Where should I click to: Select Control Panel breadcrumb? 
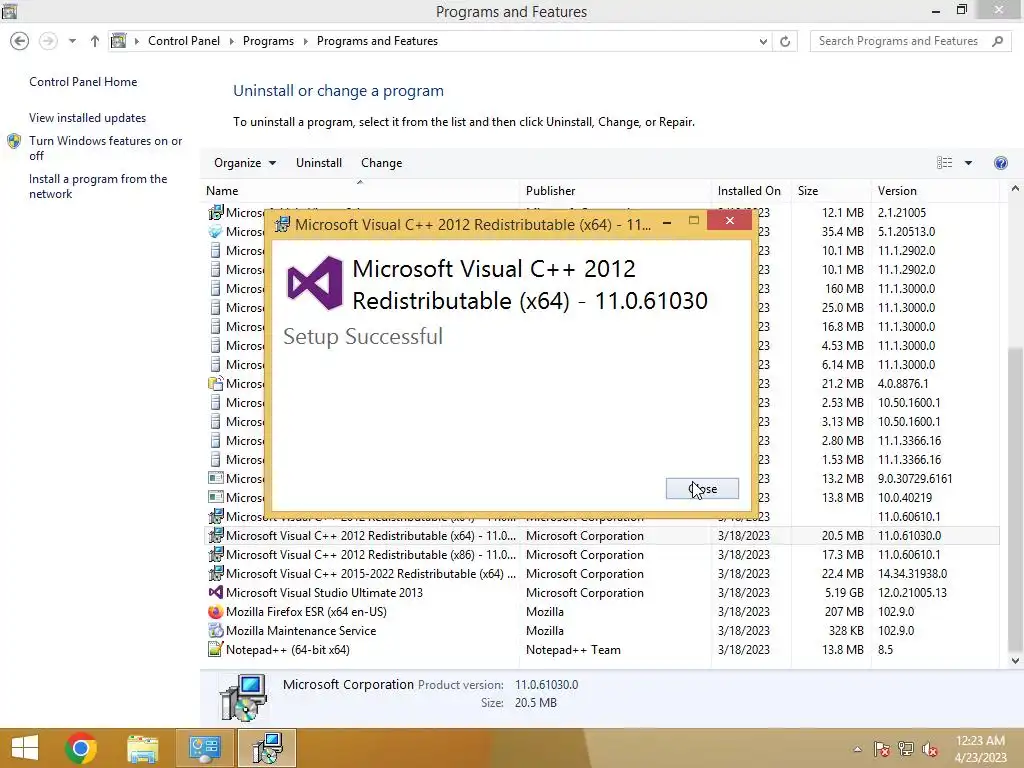(184, 40)
